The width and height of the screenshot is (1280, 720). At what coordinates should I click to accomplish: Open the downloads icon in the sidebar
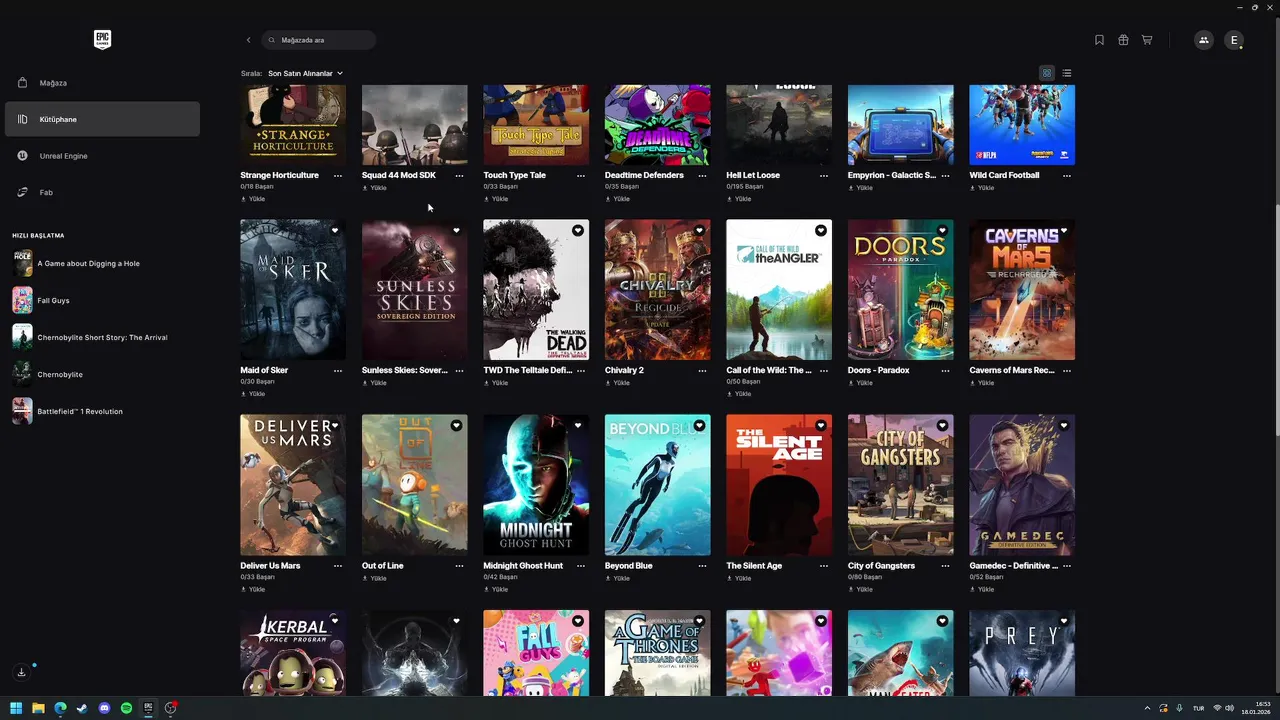click(21, 672)
